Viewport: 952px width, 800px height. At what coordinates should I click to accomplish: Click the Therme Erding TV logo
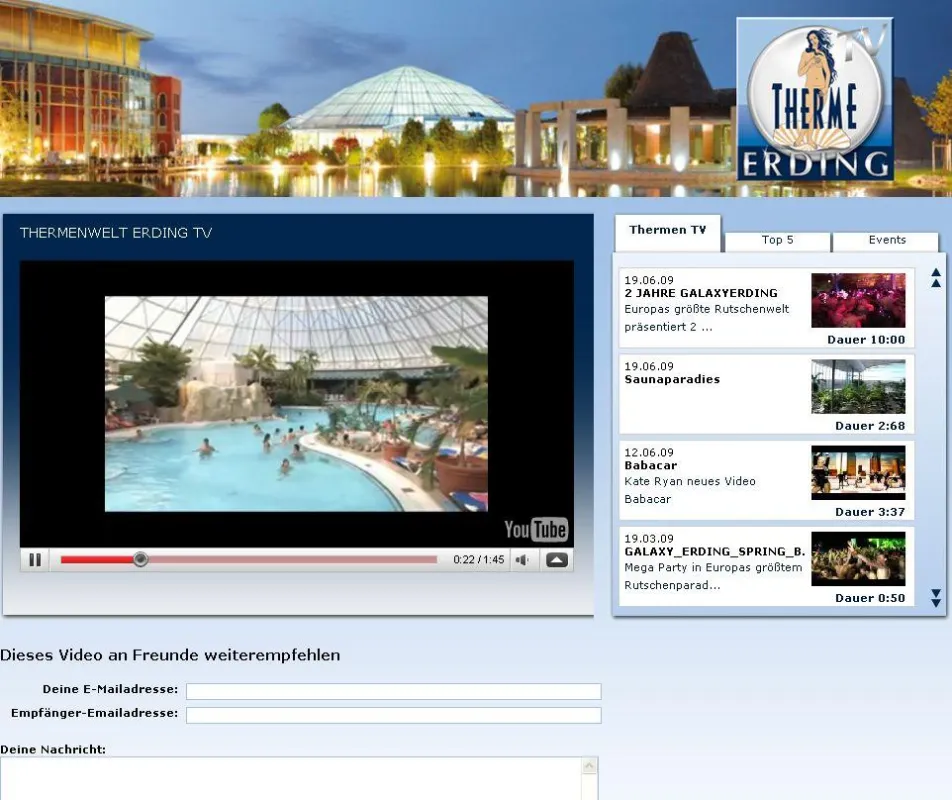(814, 99)
